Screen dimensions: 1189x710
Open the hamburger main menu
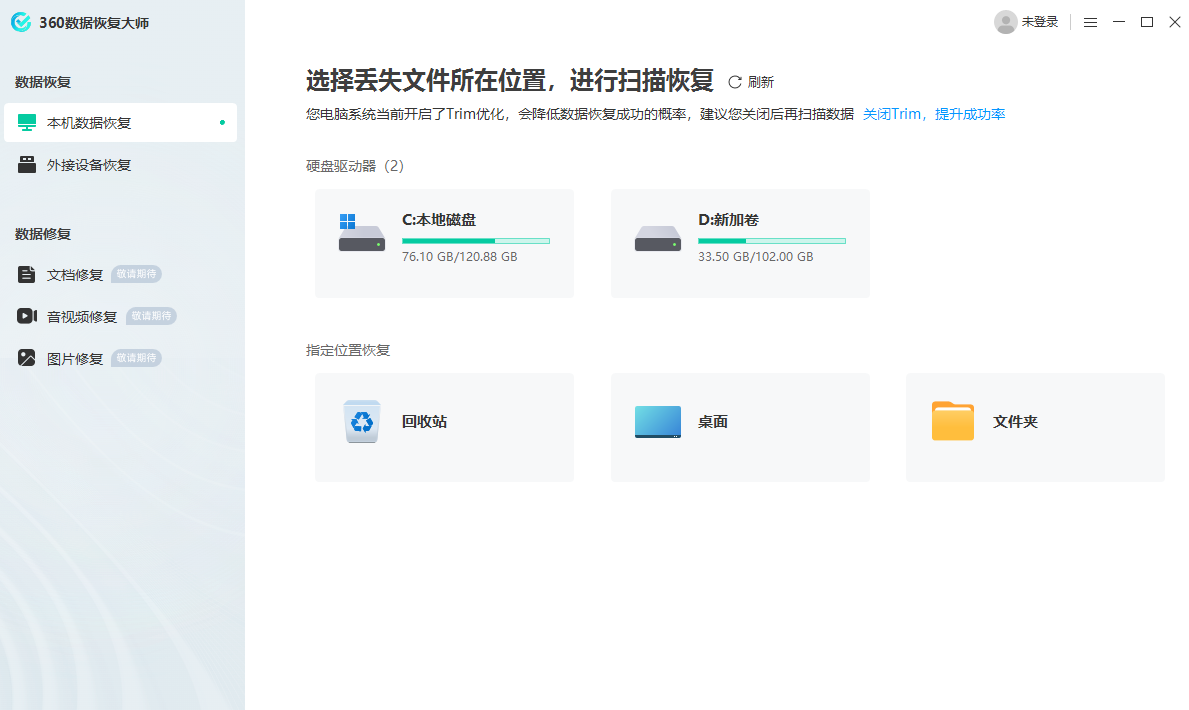[x=1090, y=21]
